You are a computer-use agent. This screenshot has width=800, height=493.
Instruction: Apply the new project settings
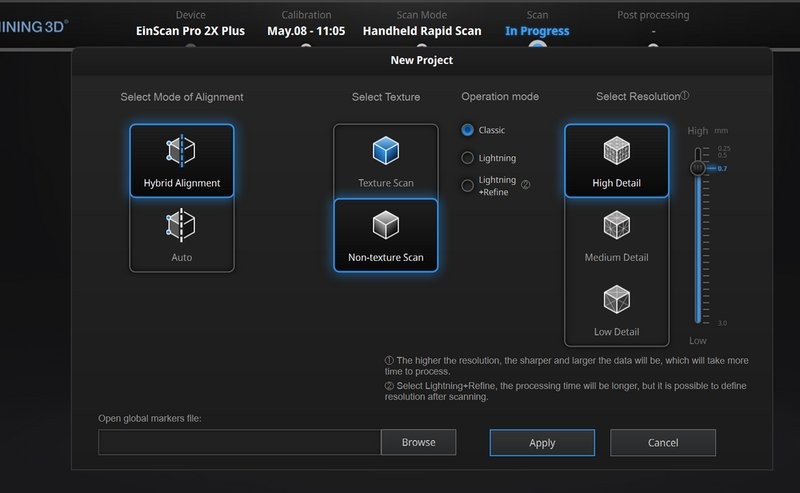542,442
